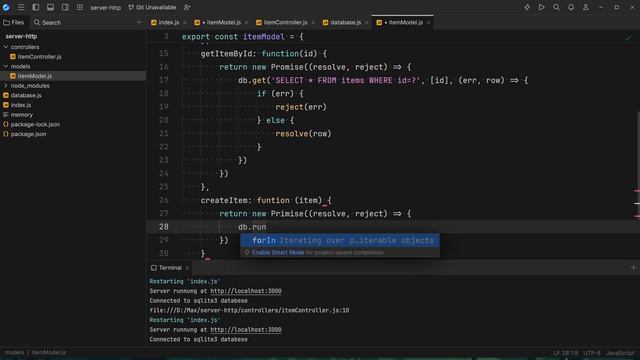Close the first itemModel.js tab
Viewport: 640px width, 360px height.
[x=247, y=22]
